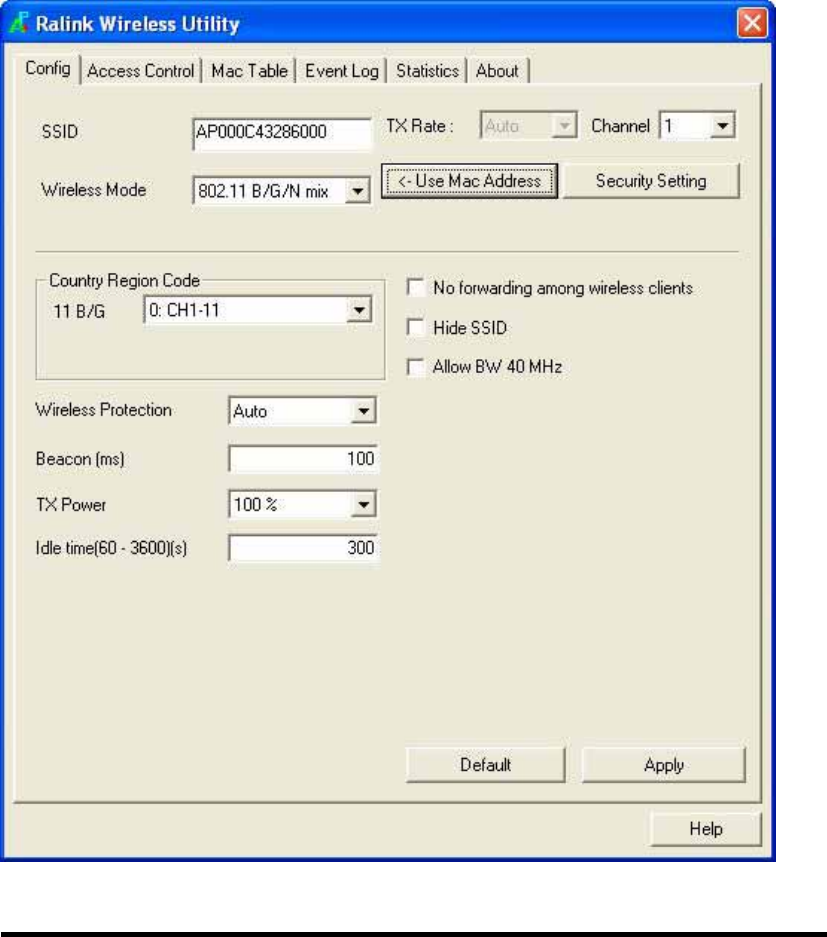827x937 pixels.
Task: Click the Wireless Mode label
Action: coord(94,190)
